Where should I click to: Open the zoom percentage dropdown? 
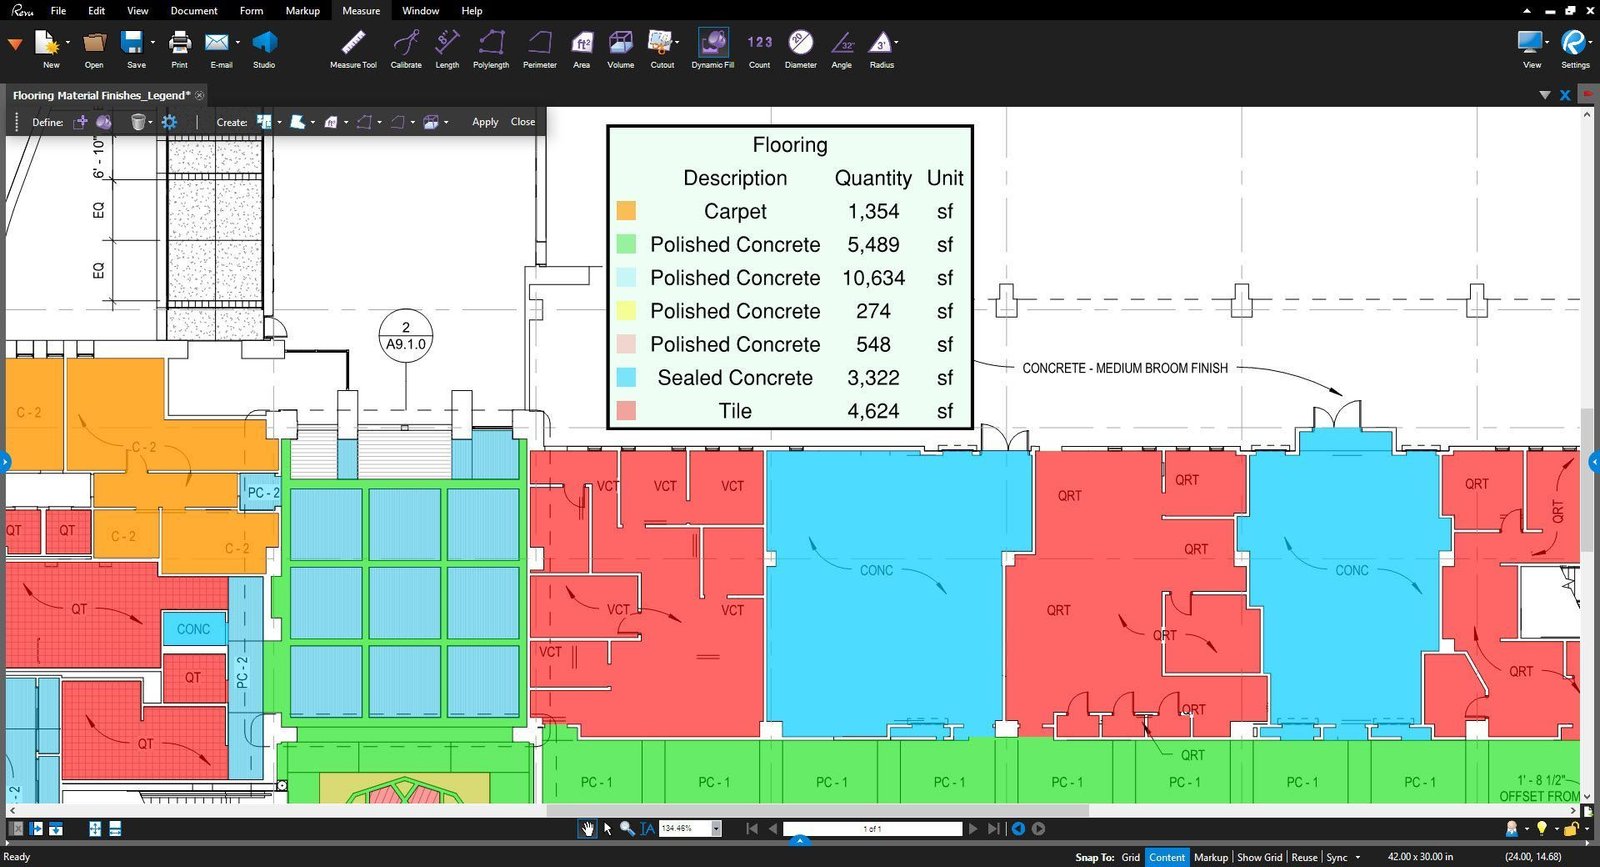tap(716, 829)
